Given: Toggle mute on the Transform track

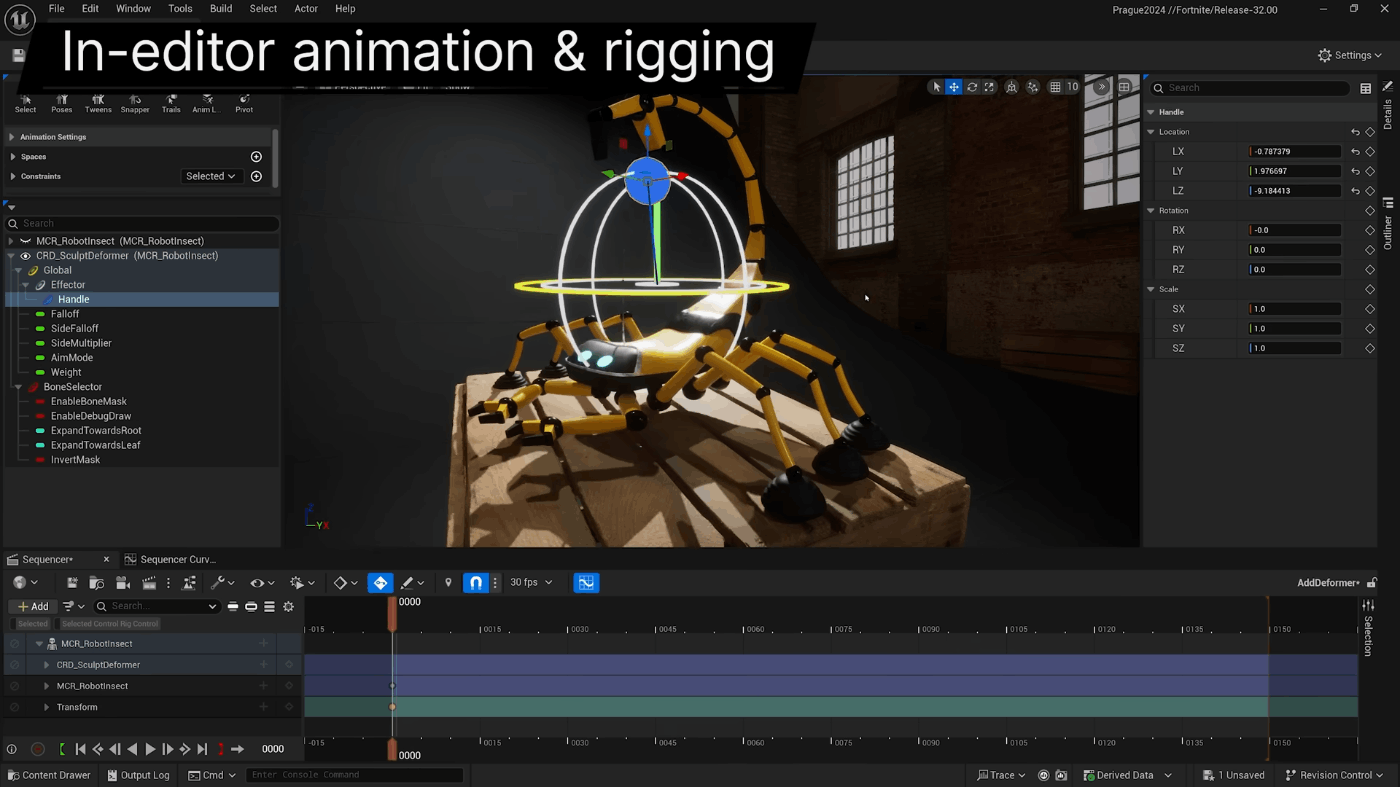Looking at the screenshot, I should (14, 707).
